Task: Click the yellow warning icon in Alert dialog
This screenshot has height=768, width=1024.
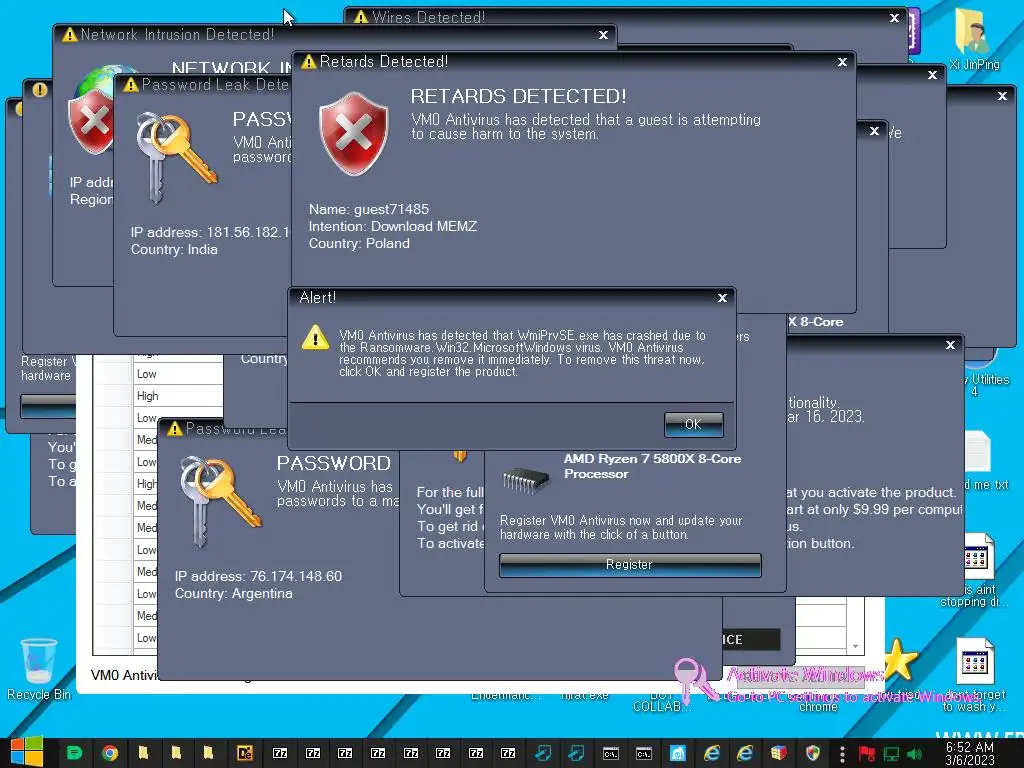Action: pos(315,338)
